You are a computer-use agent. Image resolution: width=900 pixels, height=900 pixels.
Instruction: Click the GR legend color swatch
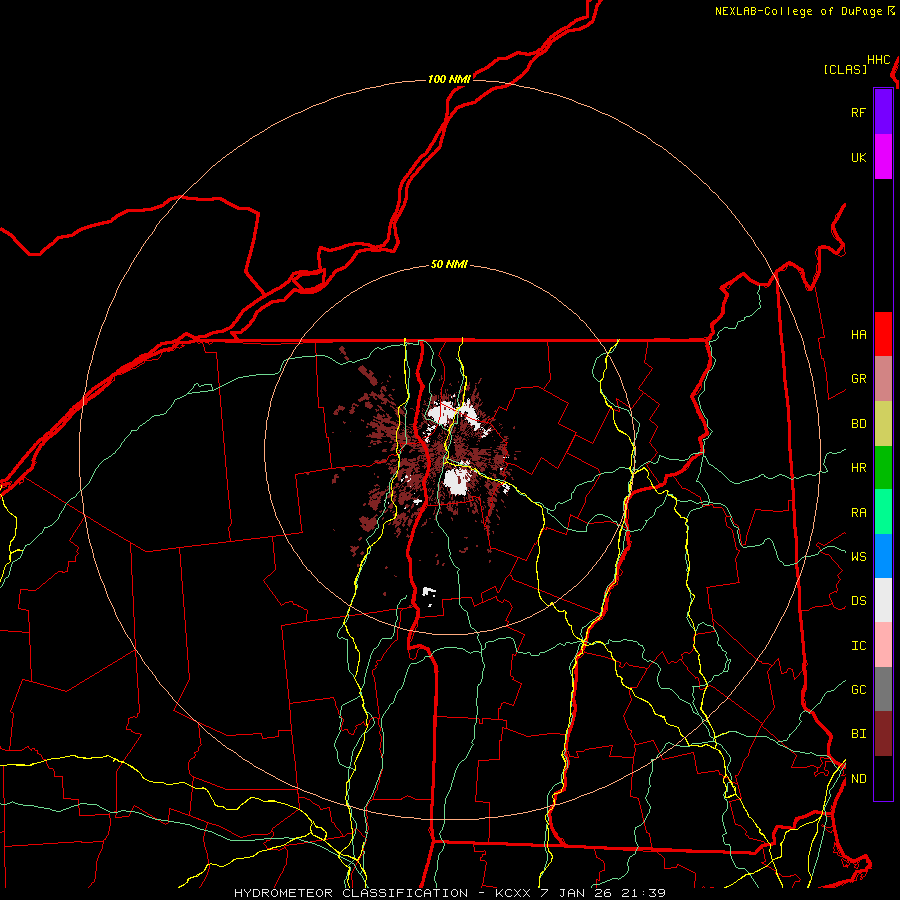click(x=883, y=378)
